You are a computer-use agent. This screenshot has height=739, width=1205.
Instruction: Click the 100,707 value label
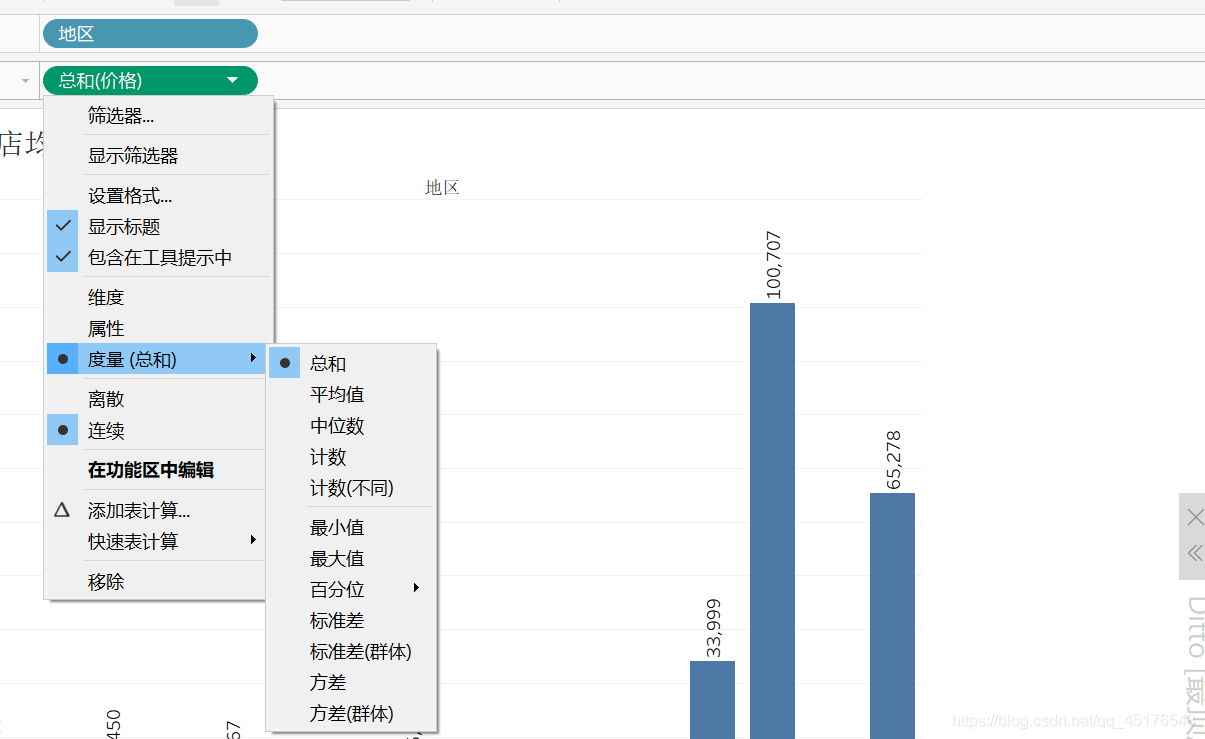(773, 265)
